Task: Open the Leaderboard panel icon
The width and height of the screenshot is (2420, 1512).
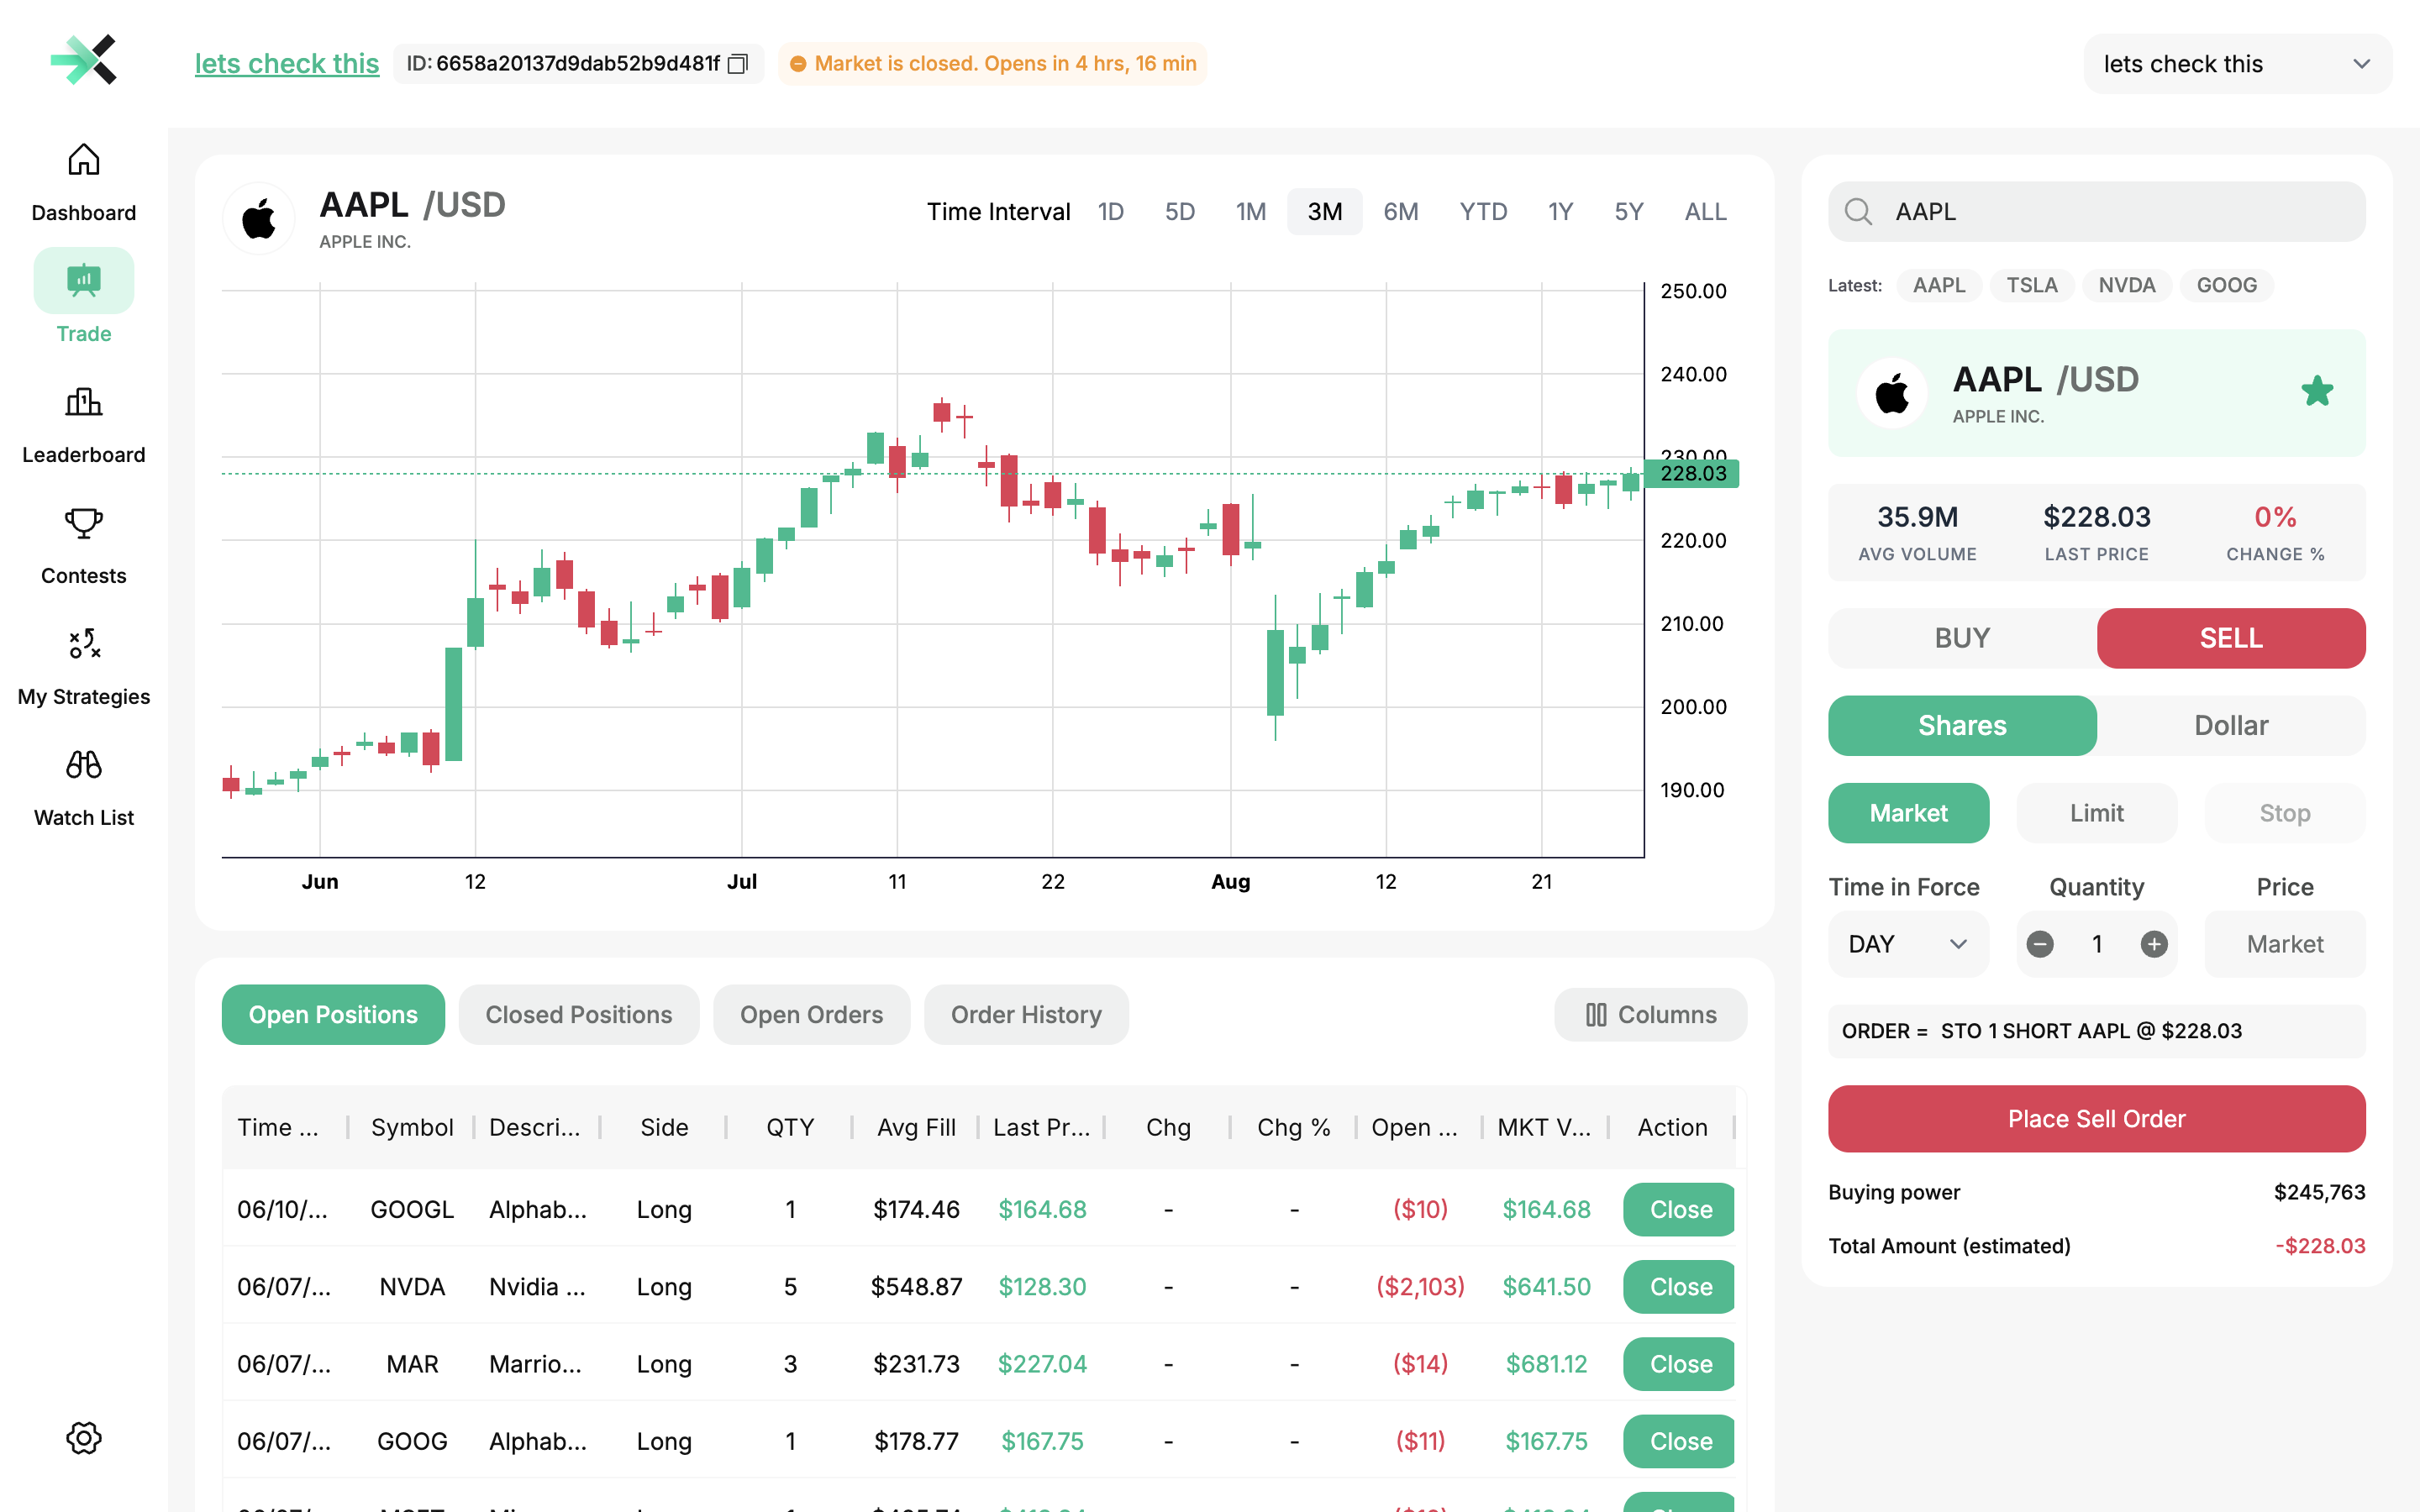Action: [83, 403]
